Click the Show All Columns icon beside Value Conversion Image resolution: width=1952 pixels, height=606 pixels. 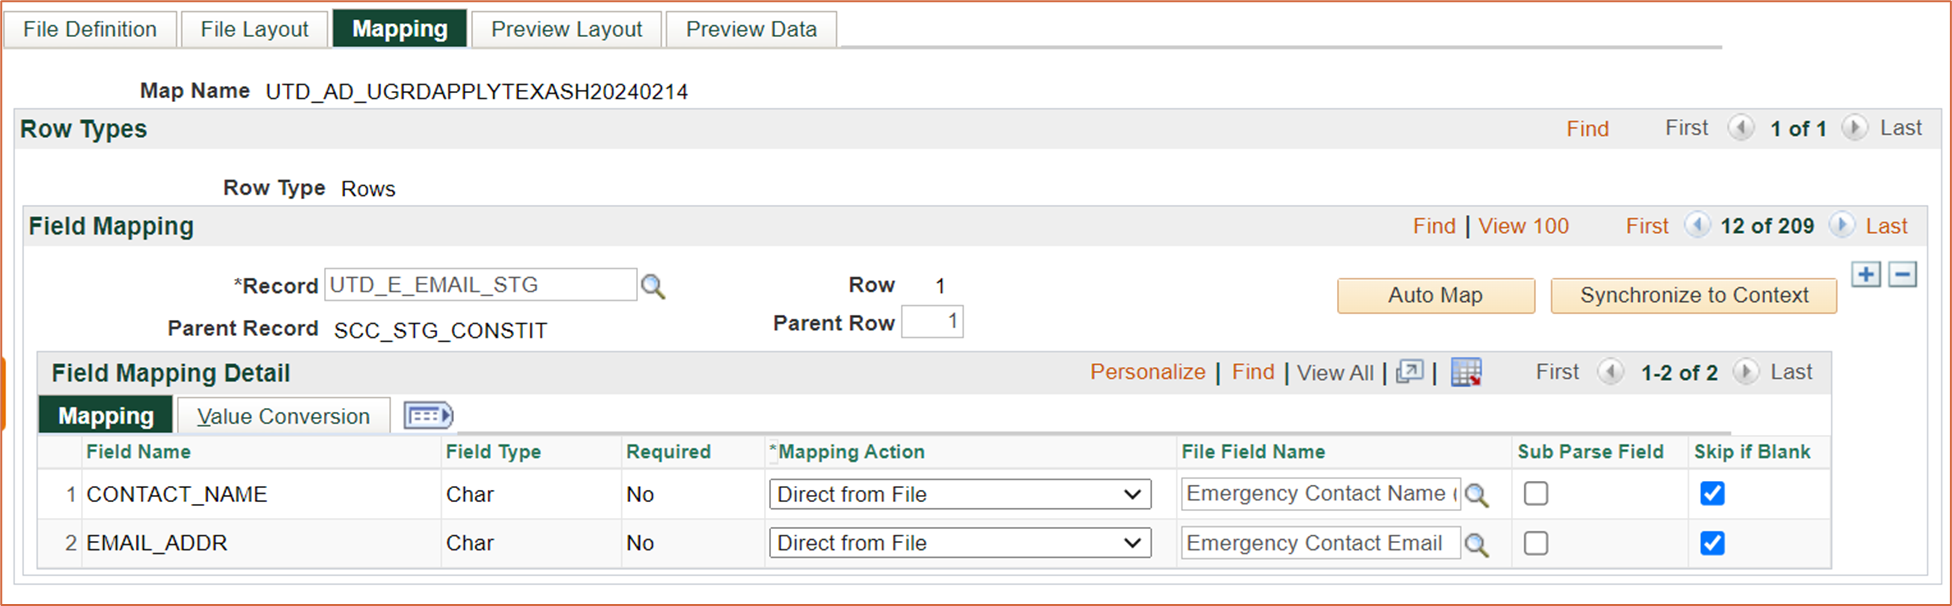pyautogui.click(x=428, y=415)
